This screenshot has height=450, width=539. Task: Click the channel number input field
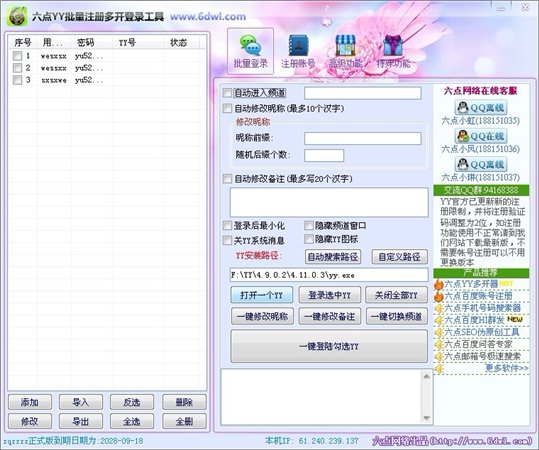(363, 93)
